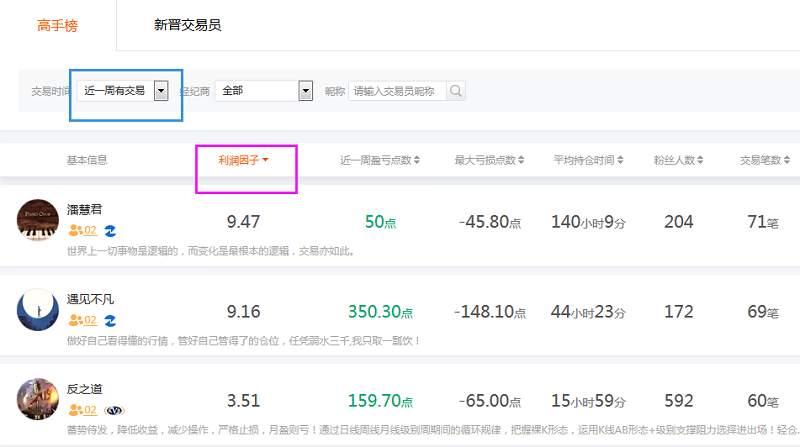Sort by 近一周盈亏点数 column
800x447 pixels.
coord(380,160)
